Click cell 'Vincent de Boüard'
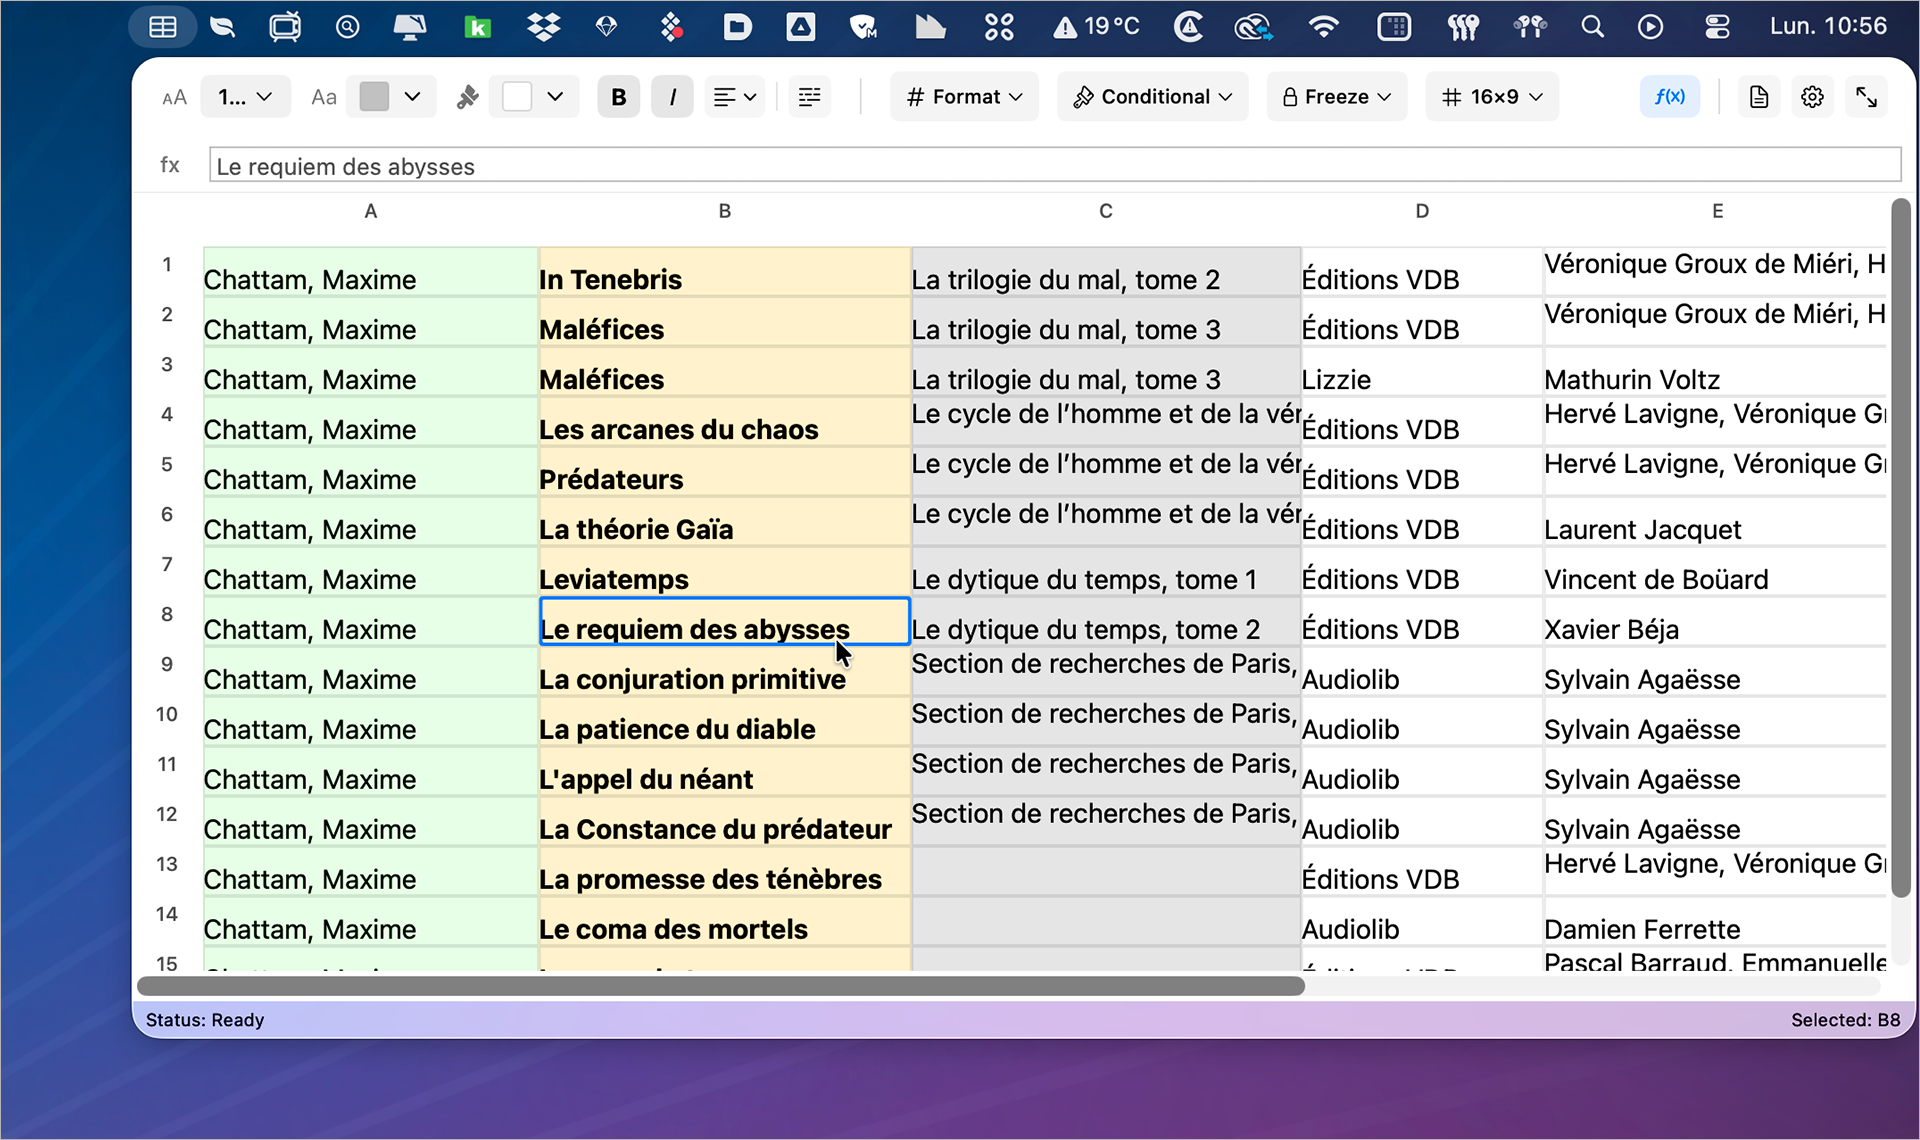Screen dimensions: 1920x1140 [x=1715, y=572]
